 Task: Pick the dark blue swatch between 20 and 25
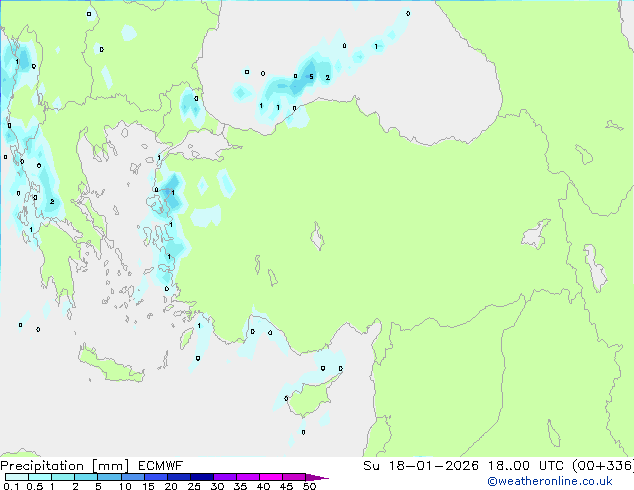point(179,477)
